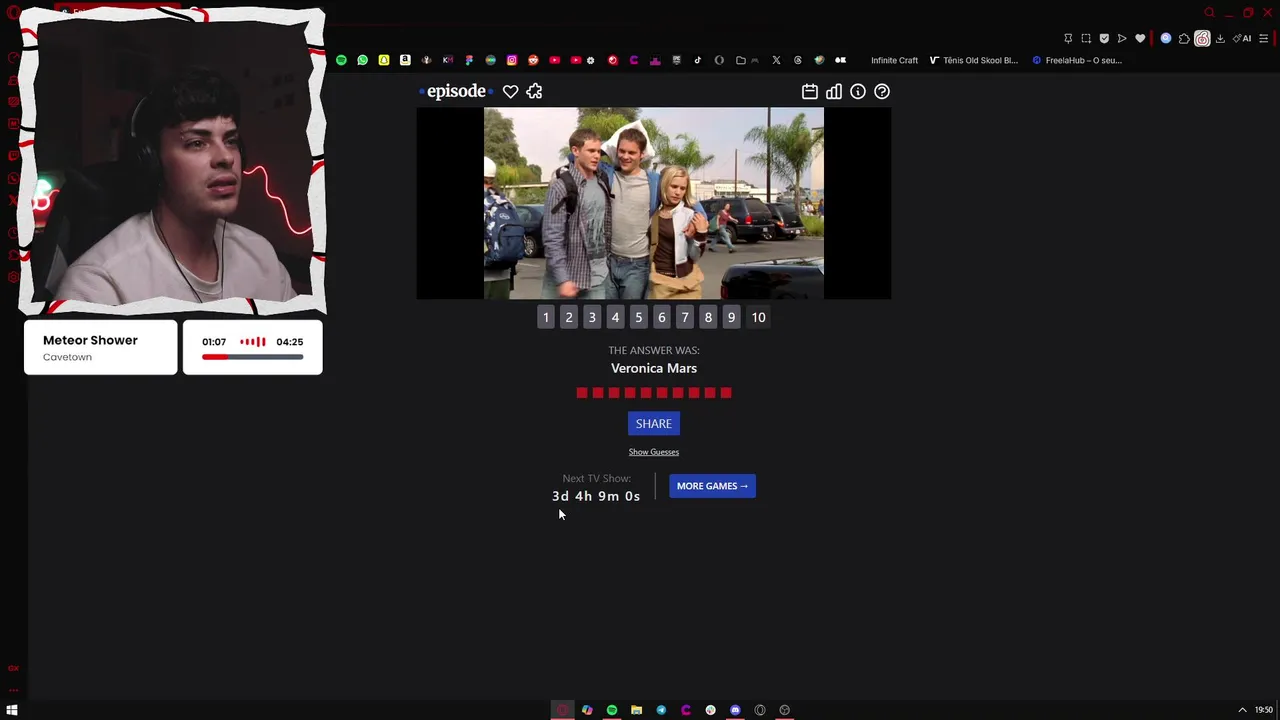Click the heart icon next to the episode logo
This screenshot has width=1280, height=720.
510,91
